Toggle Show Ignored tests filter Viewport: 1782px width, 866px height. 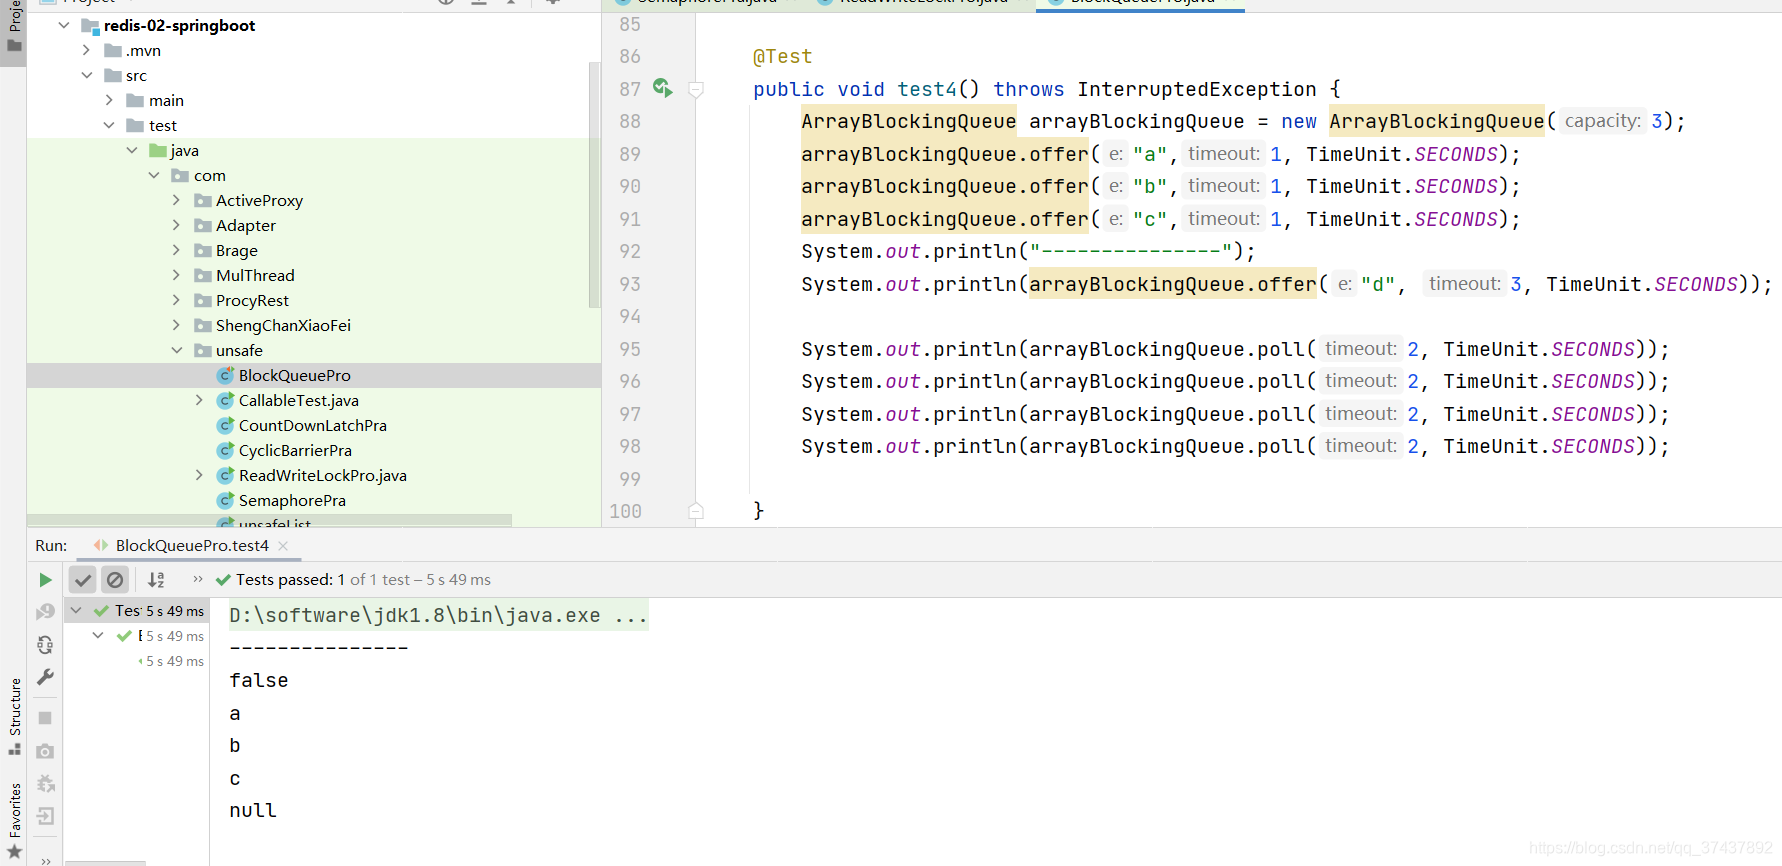coord(115,580)
